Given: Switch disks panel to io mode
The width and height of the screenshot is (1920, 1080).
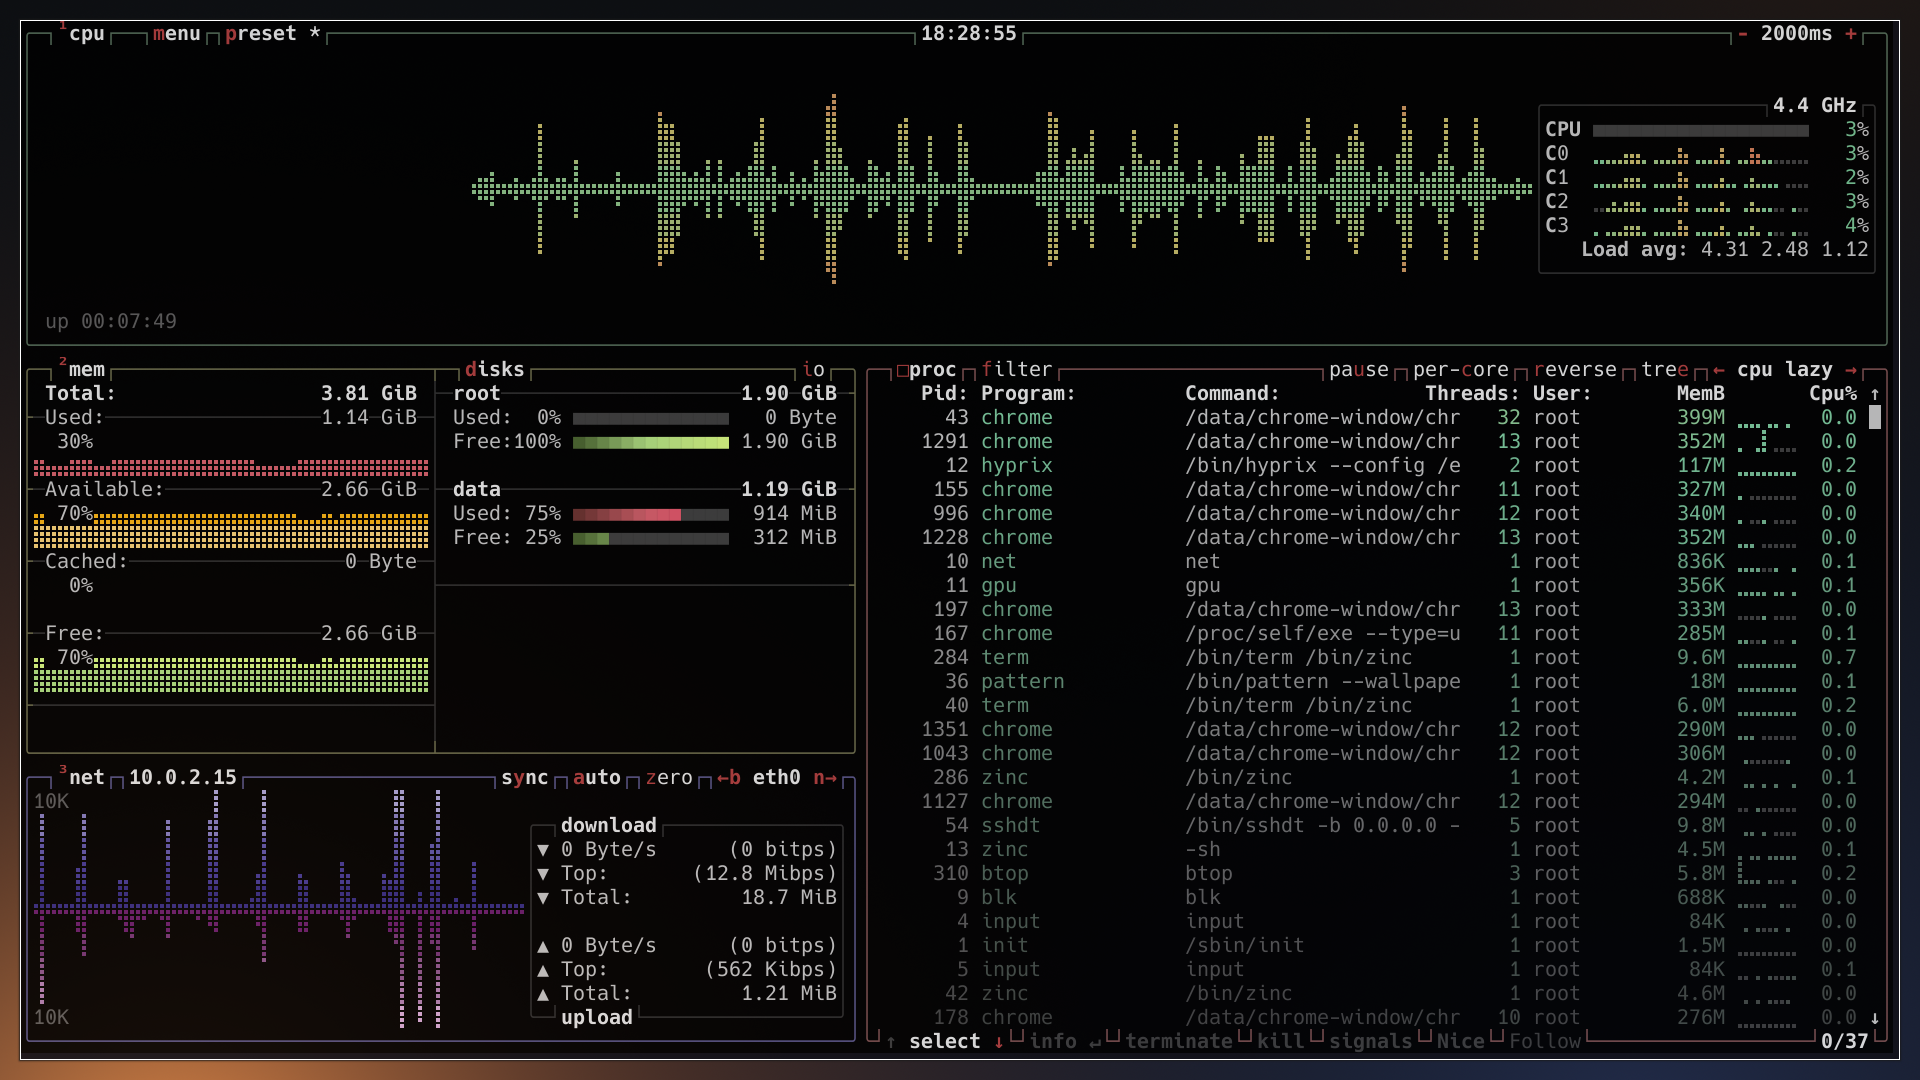Looking at the screenshot, I should tap(813, 369).
